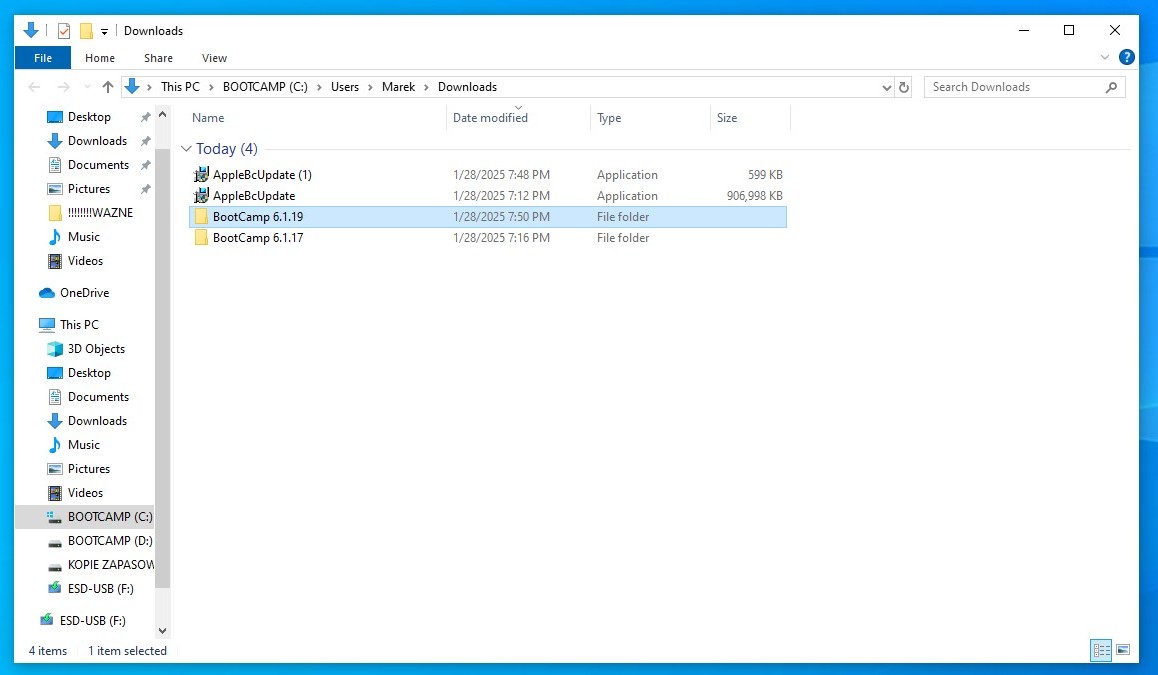Click the 1/28/2025 7:16 PM date cell
Screen dimensions: 1158x675
tap(501, 238)
